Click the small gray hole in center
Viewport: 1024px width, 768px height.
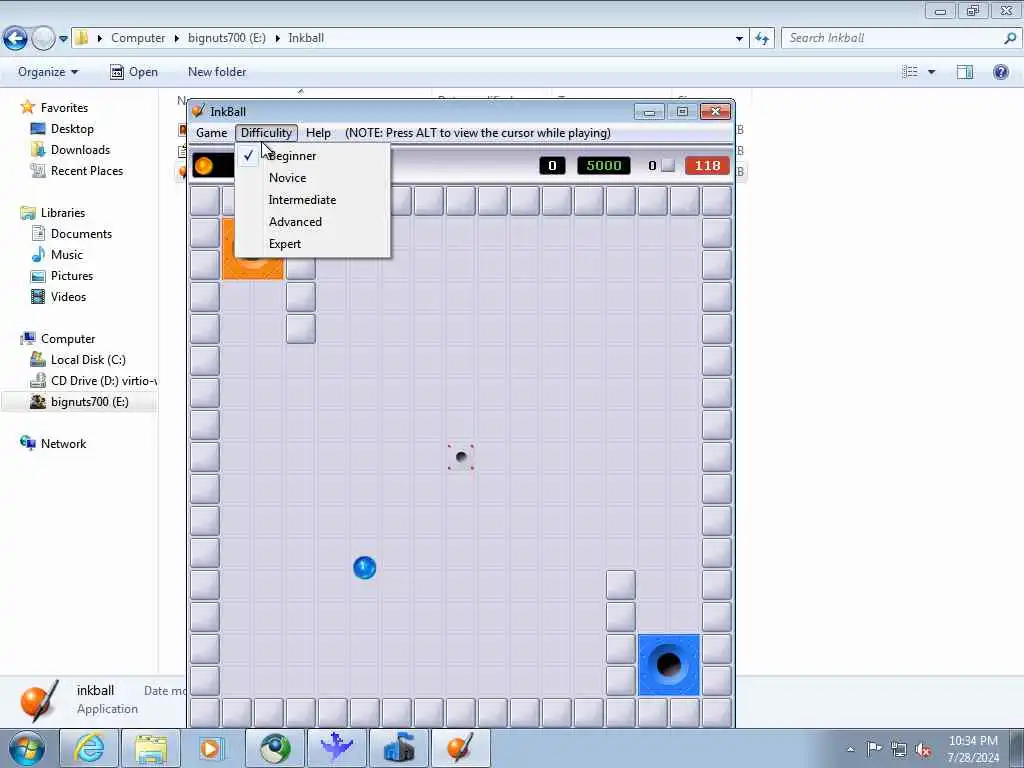coord(461,457)
